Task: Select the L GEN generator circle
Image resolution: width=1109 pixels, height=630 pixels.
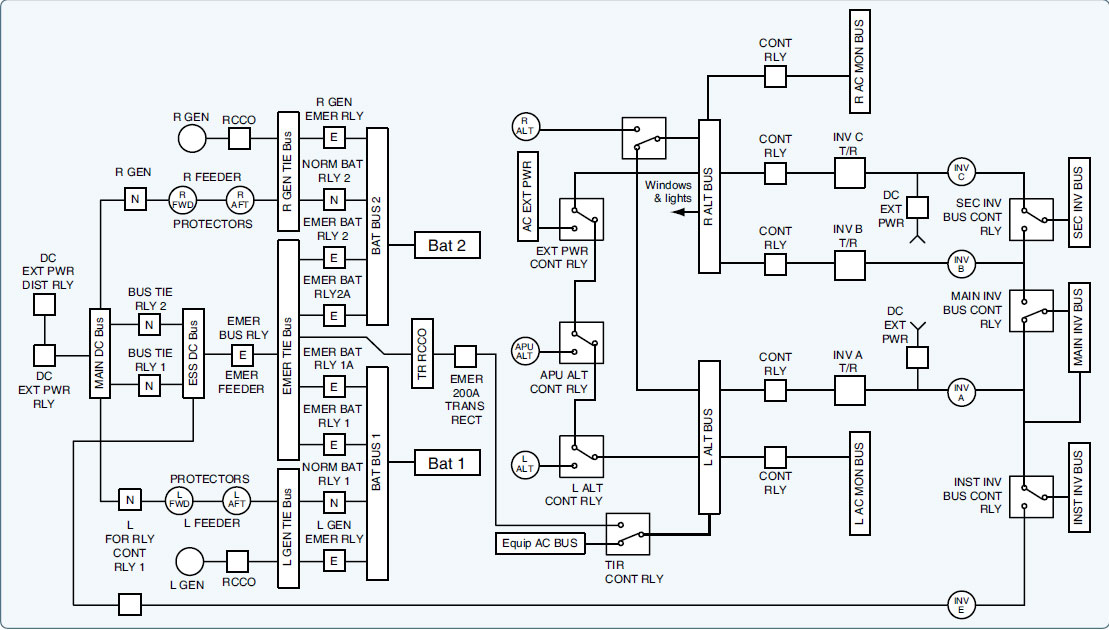Action: [190, 562]
